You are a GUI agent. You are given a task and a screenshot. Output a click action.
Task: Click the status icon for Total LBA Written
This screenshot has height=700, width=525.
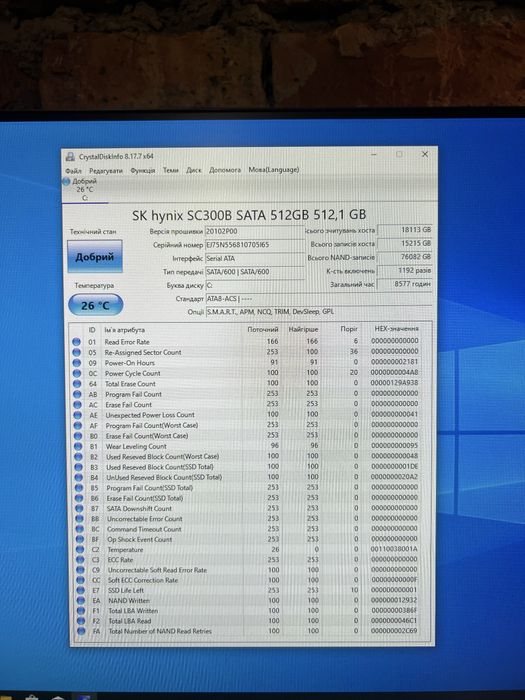pyautogui.click(x=81, y=611)
